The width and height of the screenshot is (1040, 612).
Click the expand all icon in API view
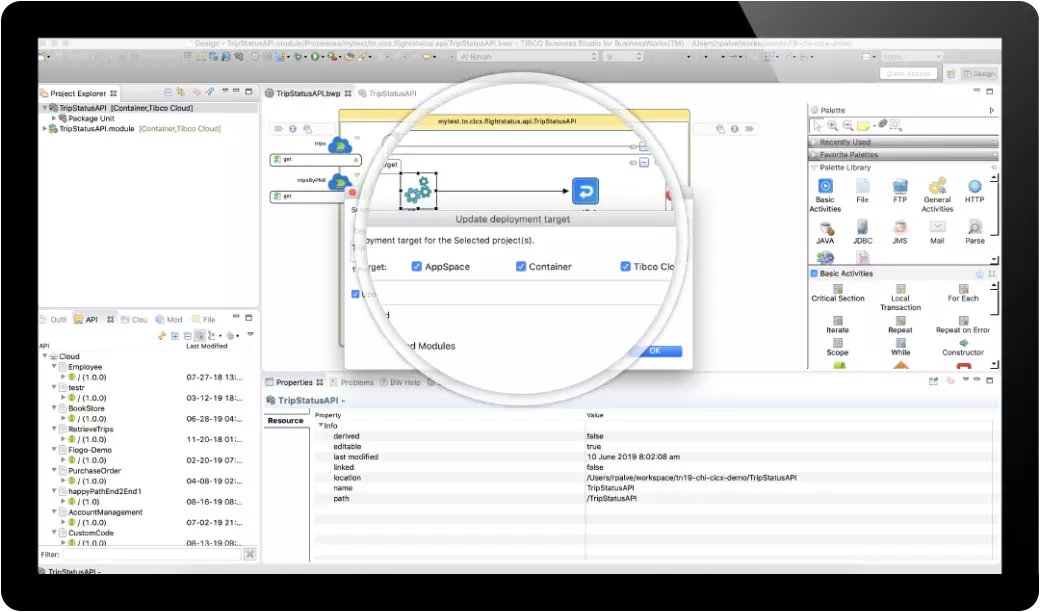tap(175, 336)
